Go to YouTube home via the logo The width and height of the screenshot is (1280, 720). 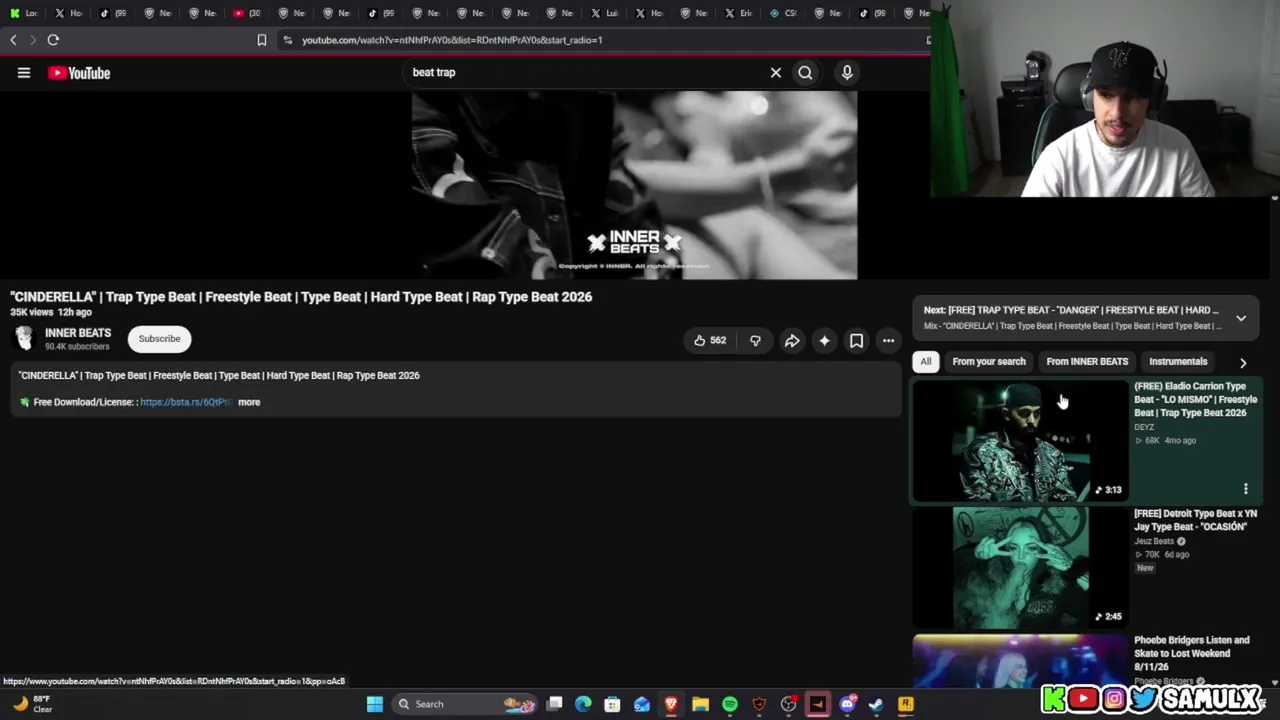point(79,73)
